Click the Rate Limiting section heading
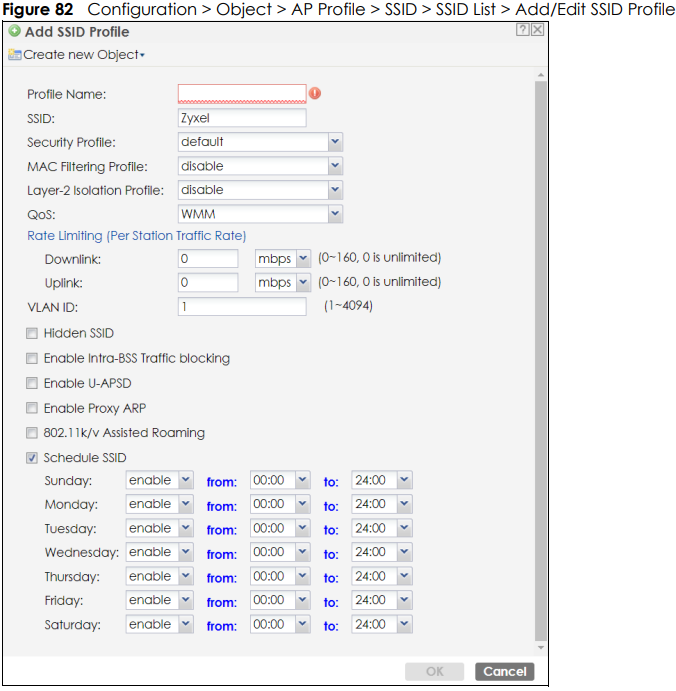The height and width of the screenshot is (691, 676). click(137, 236)
